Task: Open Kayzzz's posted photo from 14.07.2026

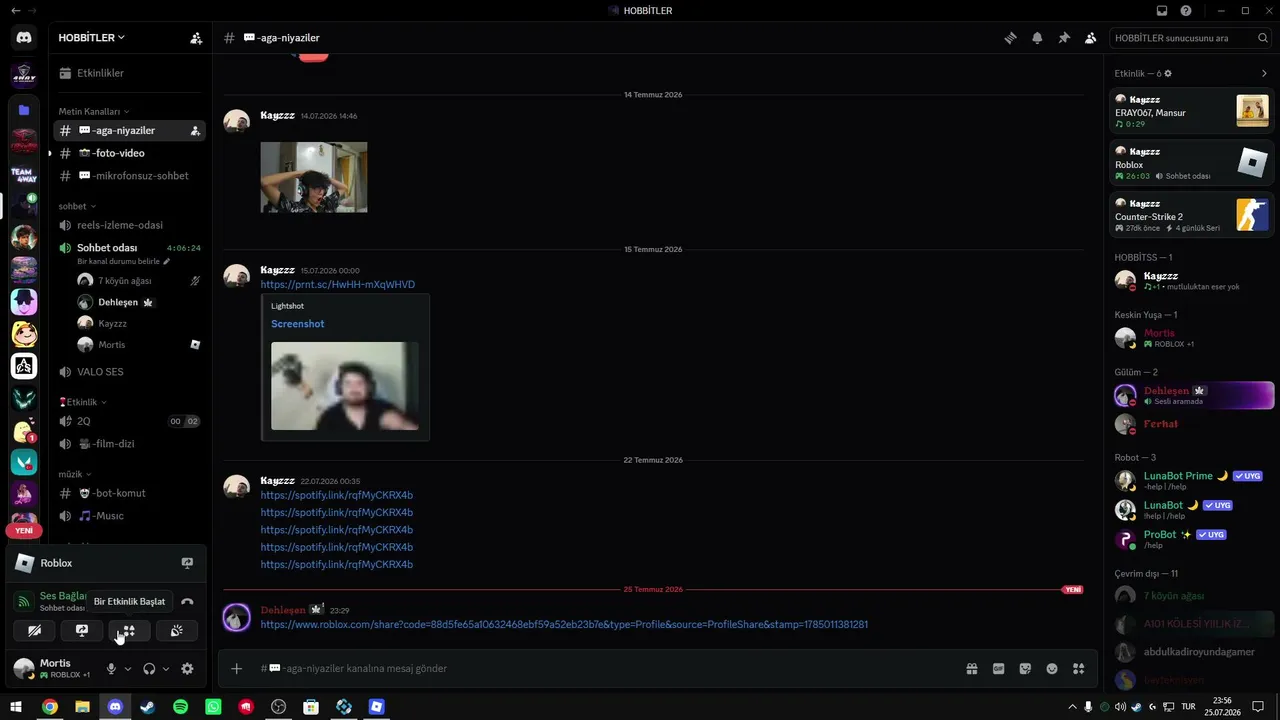Action: [314, 177]
